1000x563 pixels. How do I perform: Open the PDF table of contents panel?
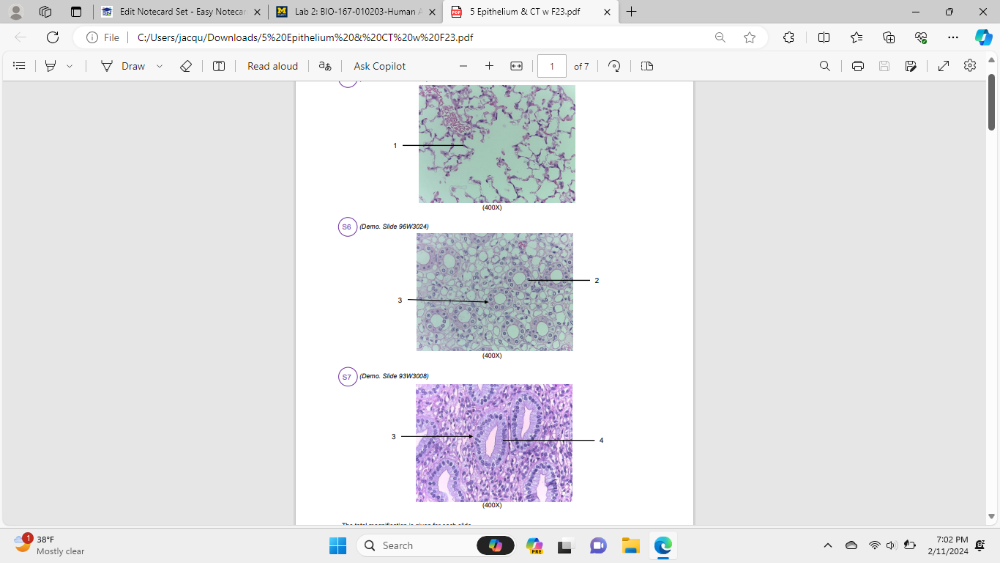tap(19, 66)
